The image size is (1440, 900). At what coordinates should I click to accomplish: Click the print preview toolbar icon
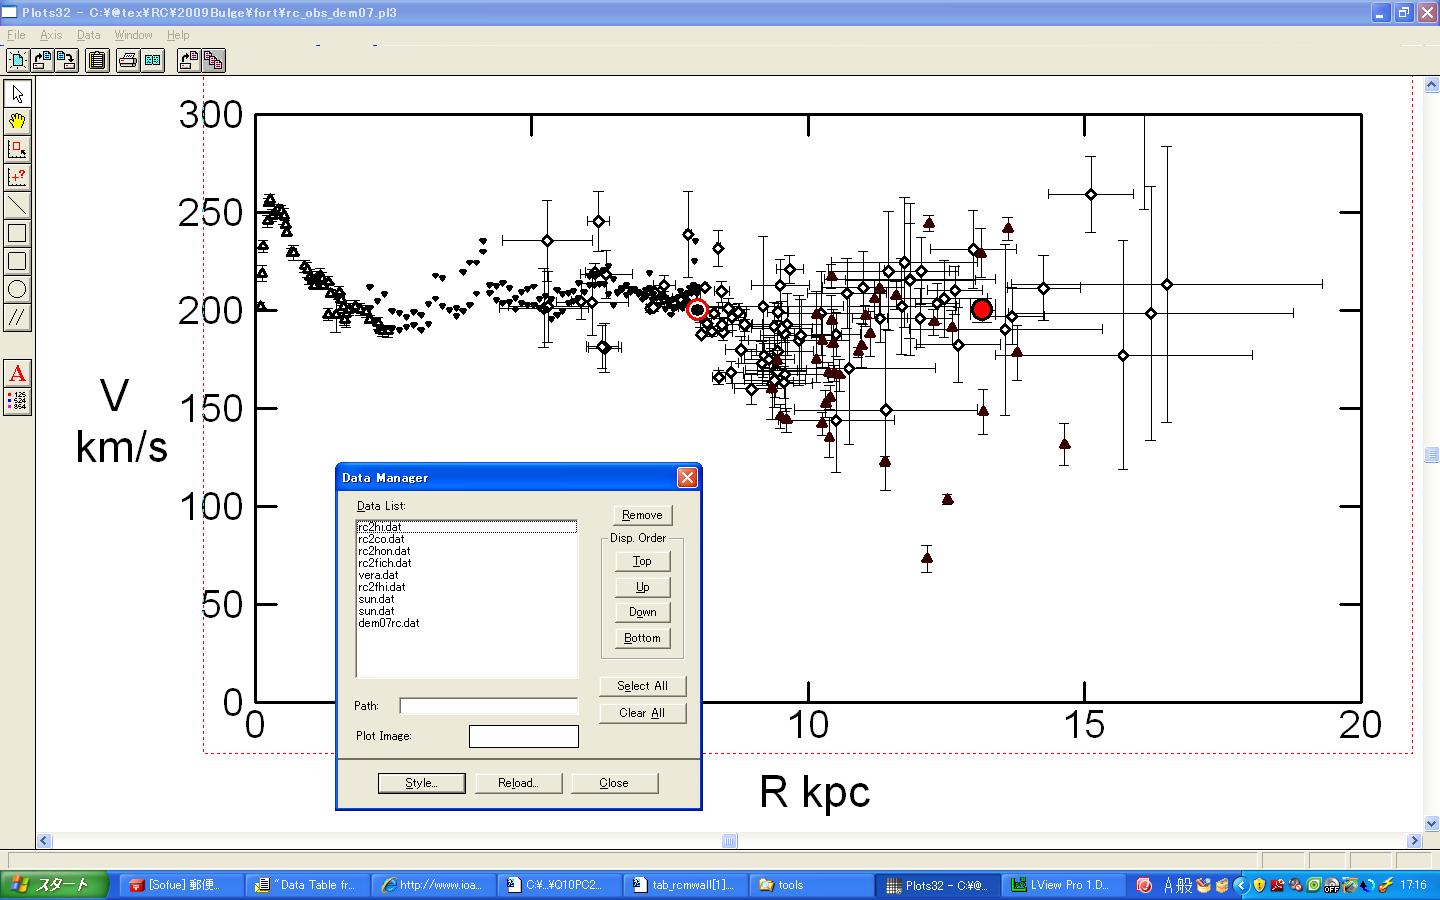coord(152,60)
